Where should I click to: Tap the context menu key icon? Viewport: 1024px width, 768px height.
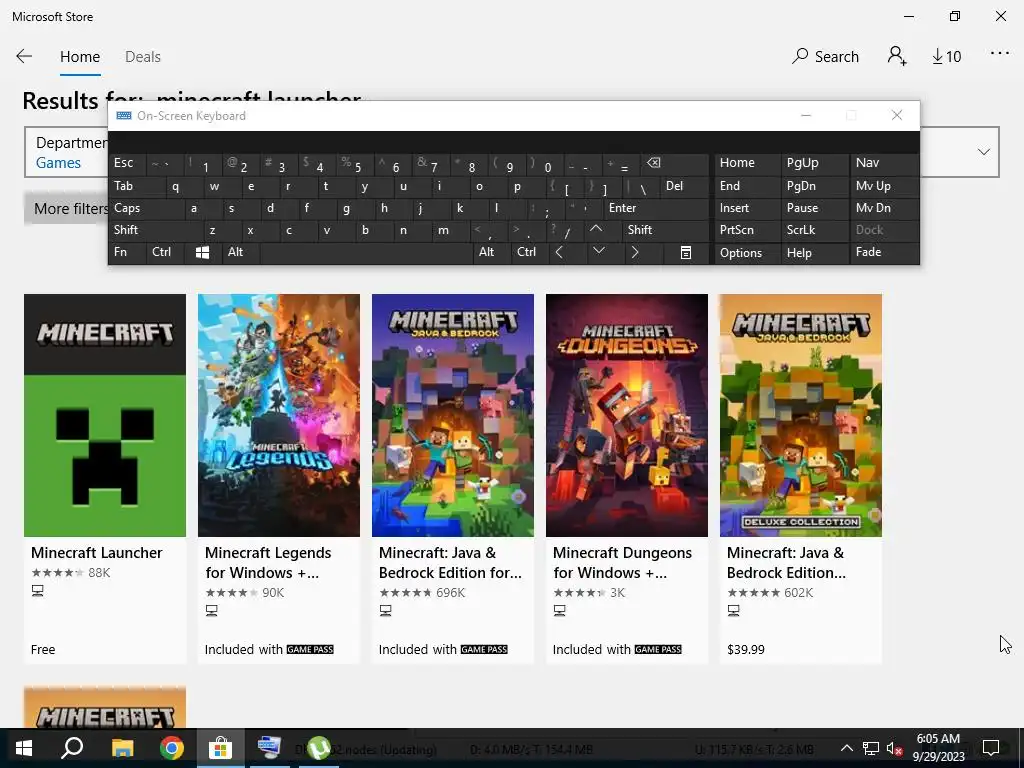pos(686,252)
